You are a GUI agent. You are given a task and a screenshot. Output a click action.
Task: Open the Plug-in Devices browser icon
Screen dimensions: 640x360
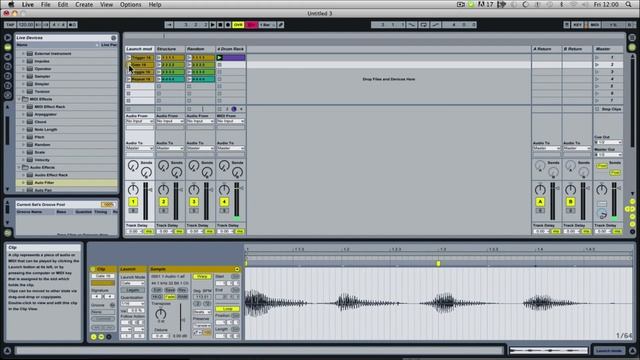[7, 57]
